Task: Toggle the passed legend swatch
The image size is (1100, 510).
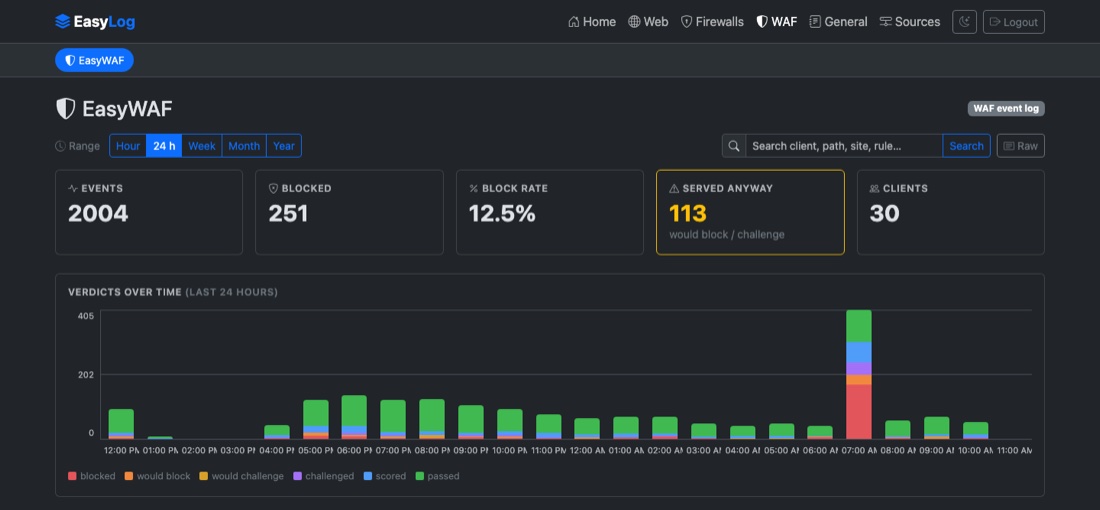Action: coord(420,476)
